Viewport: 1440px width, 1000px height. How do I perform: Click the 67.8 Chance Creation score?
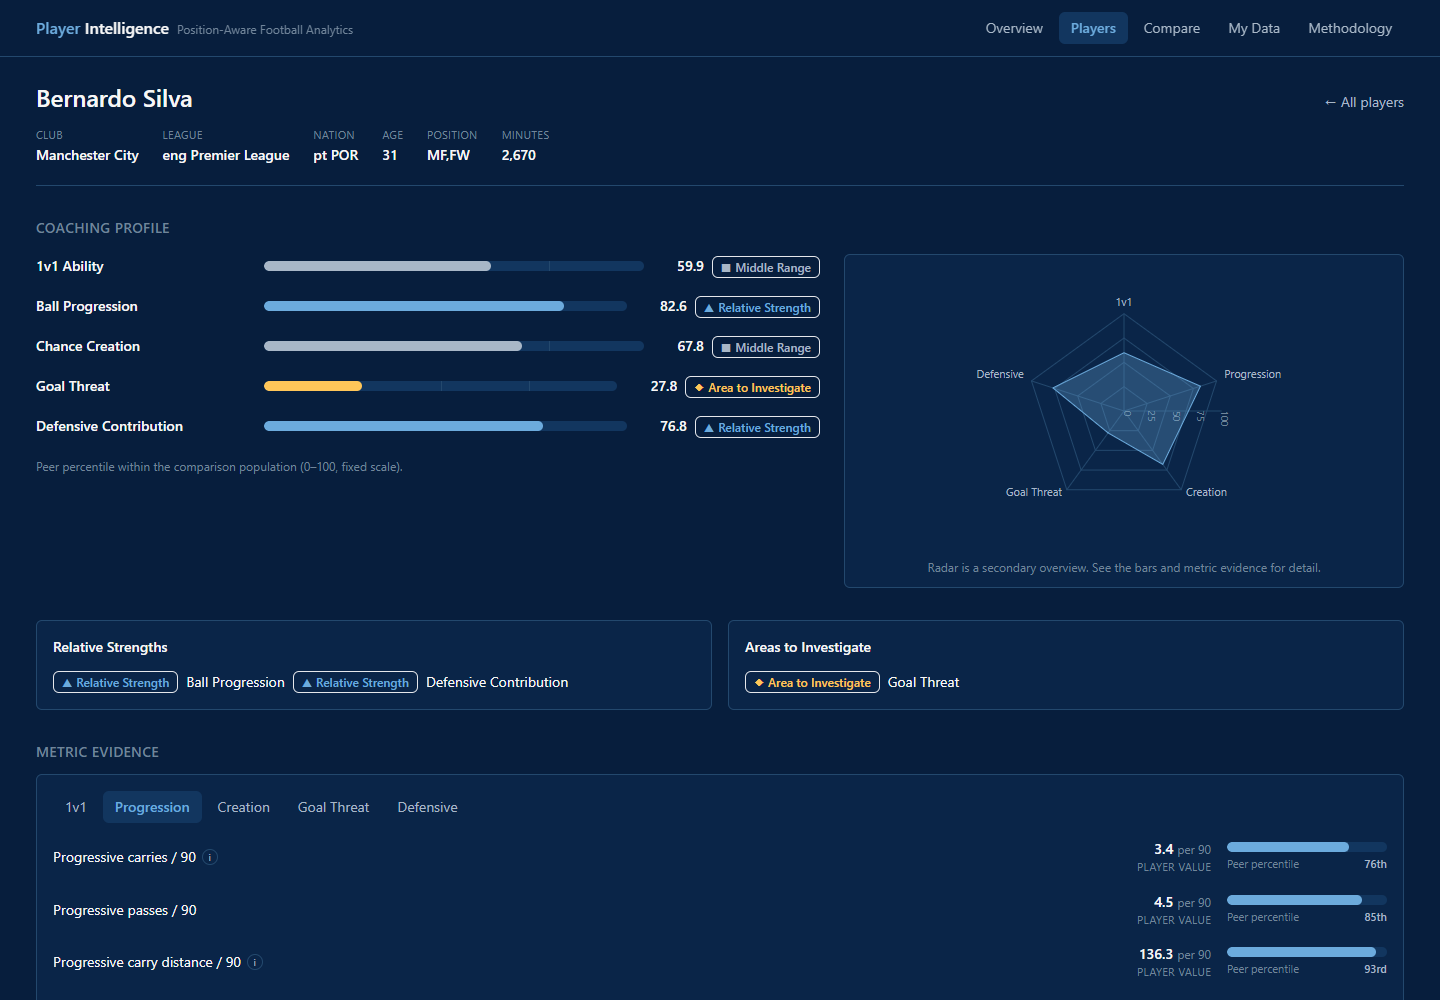(x=690, y=346)
